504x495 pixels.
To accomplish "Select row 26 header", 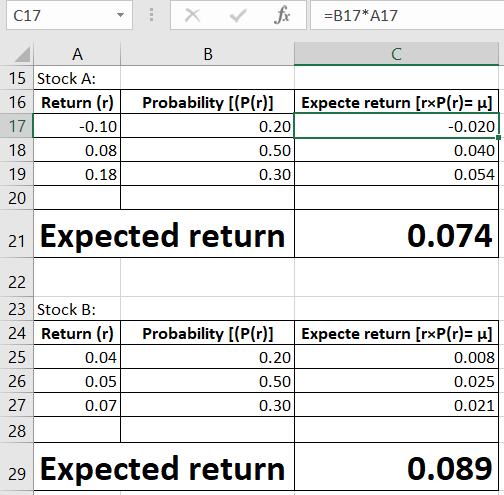I will [17, 381].
